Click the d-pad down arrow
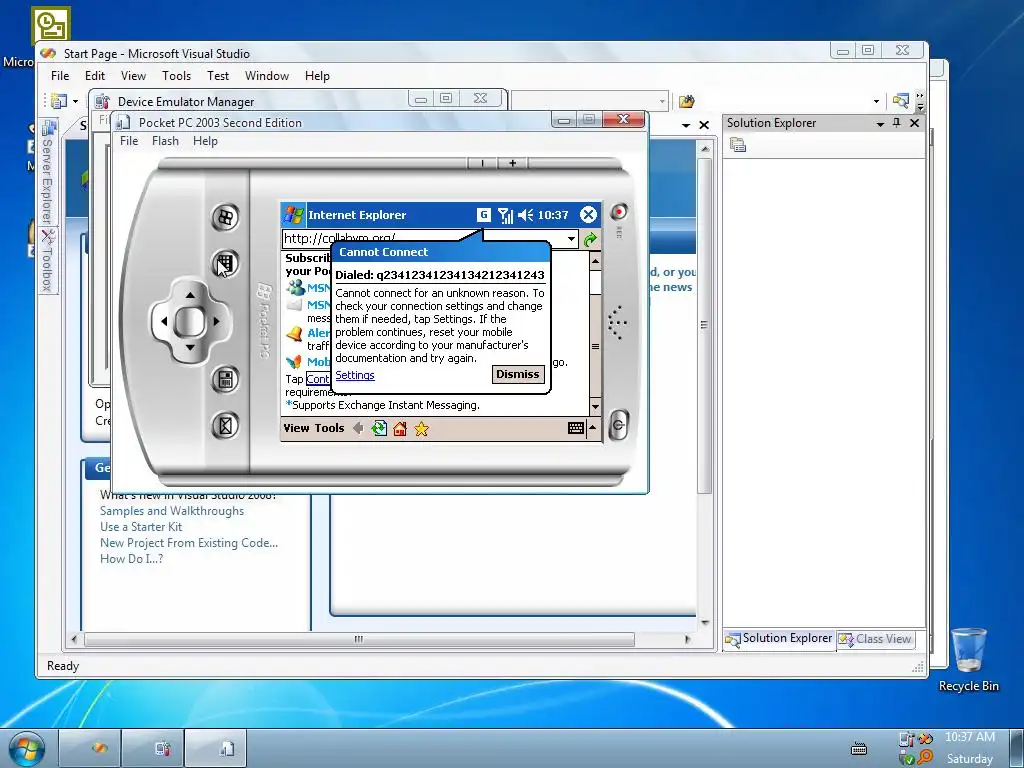 click(190, 347)
